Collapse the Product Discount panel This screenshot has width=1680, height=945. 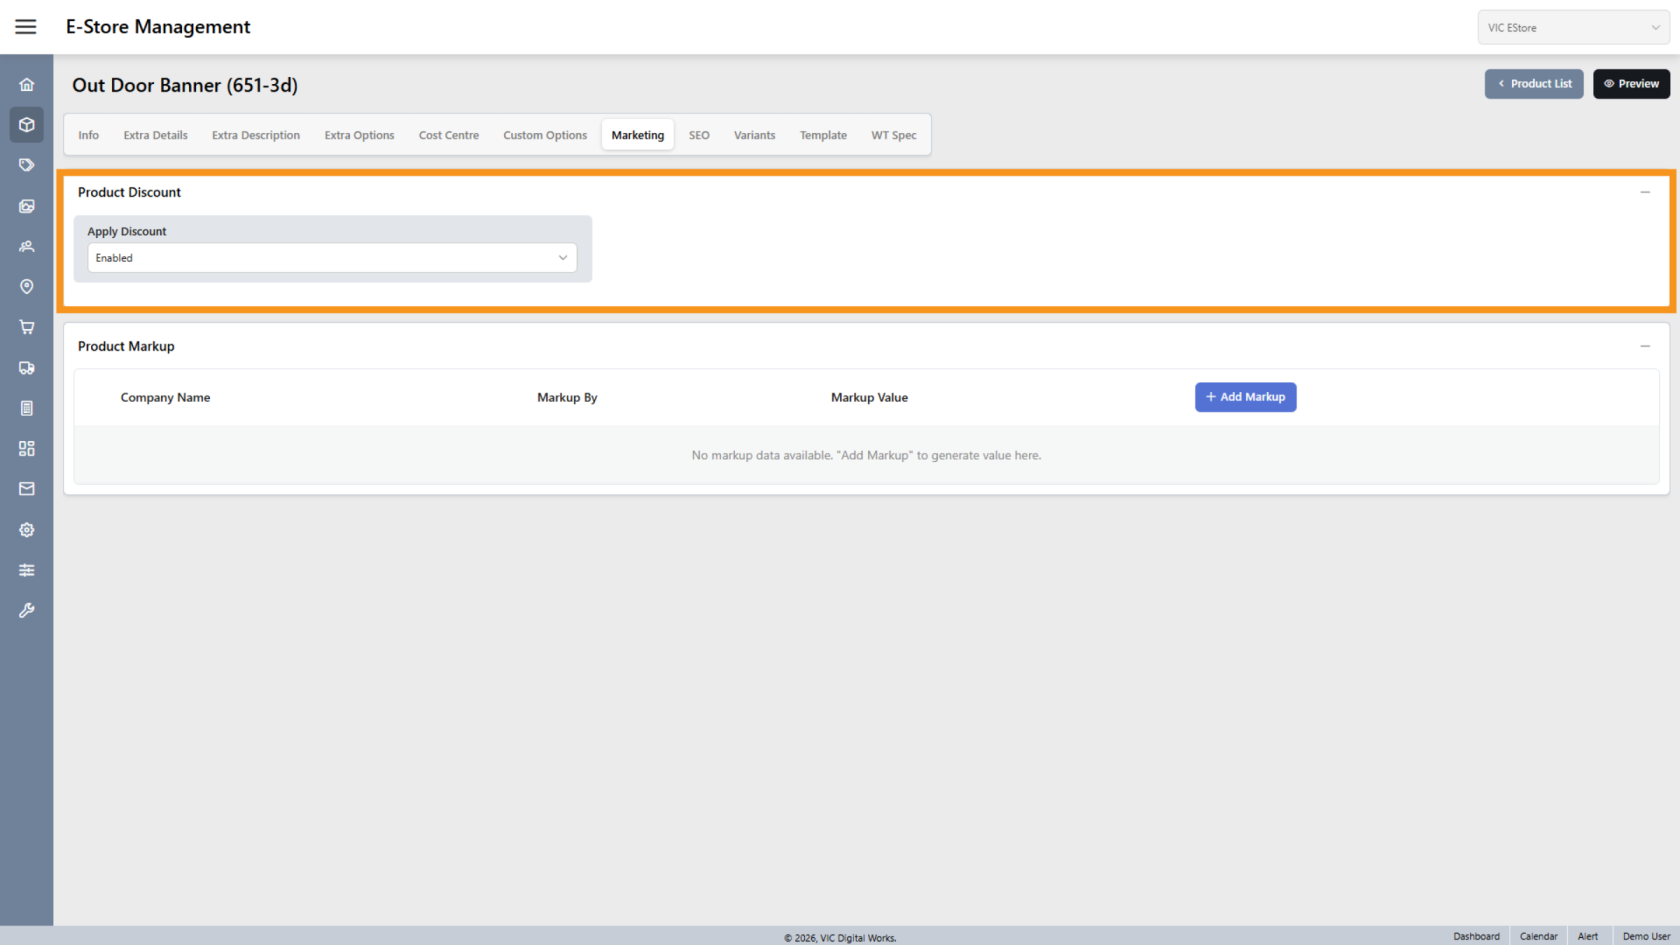pyautogui.click(x=1645, y=192)
